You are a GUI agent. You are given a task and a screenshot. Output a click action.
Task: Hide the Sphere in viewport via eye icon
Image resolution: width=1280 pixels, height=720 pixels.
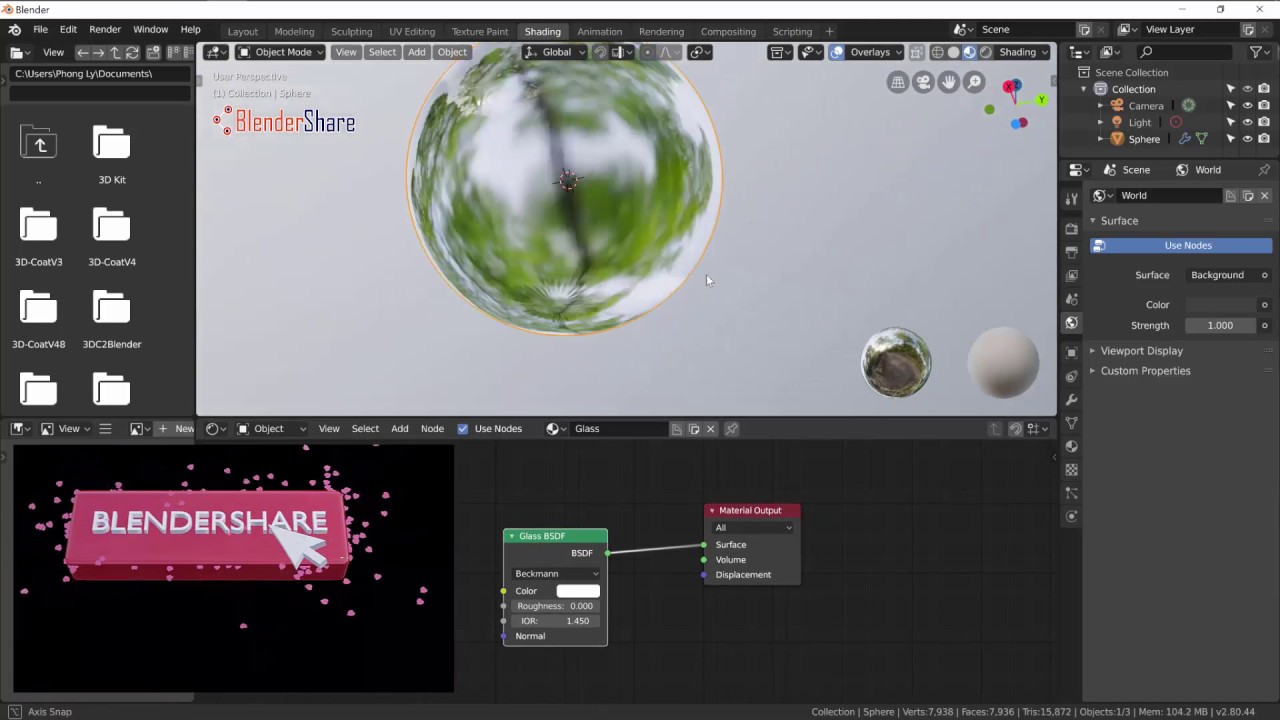point(1247,140)
